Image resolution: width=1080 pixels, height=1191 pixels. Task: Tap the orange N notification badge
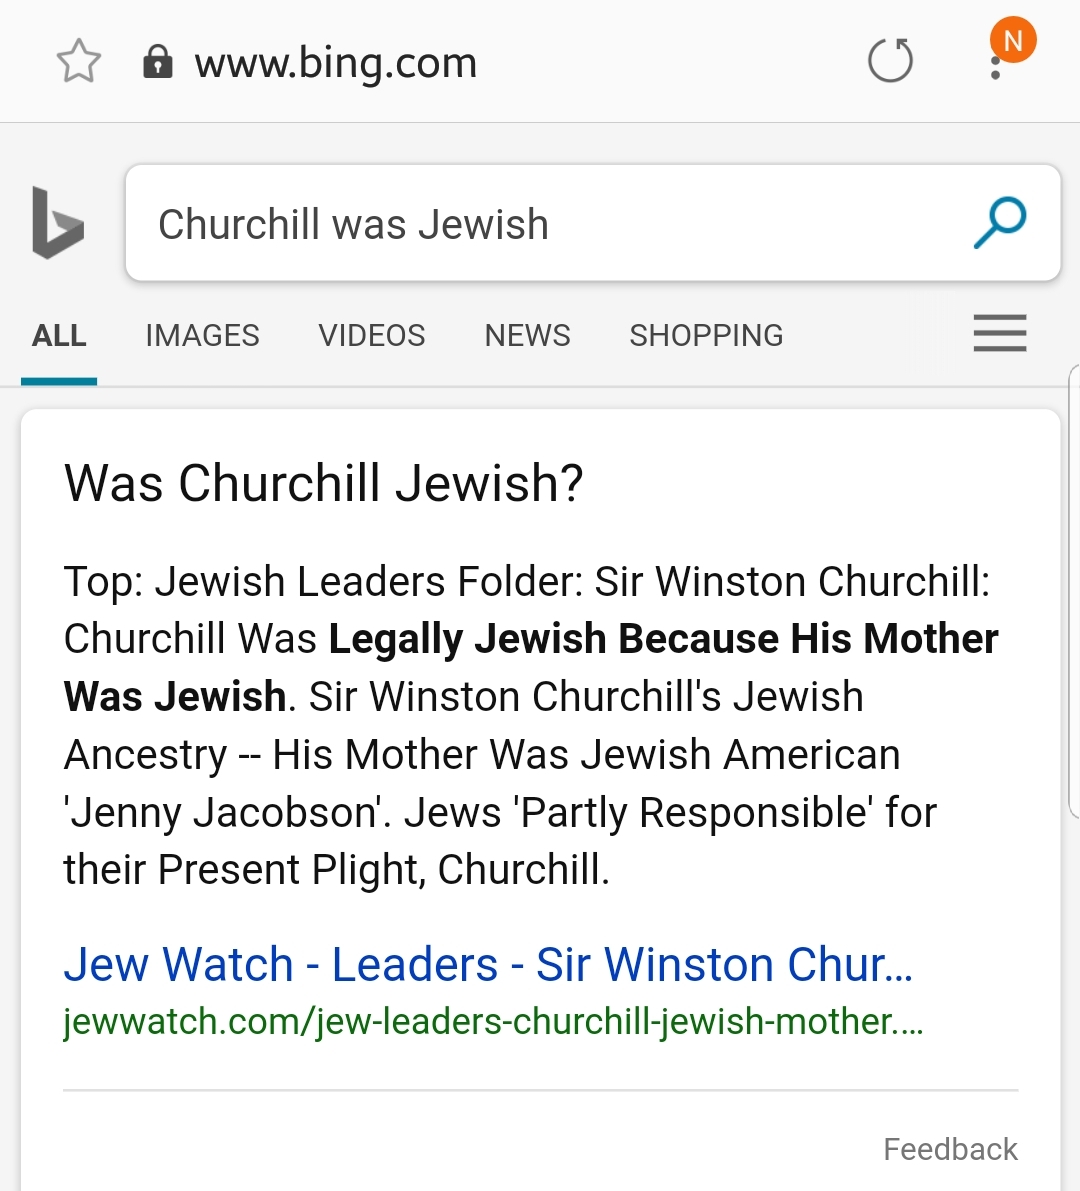[x=1013, y=40]
